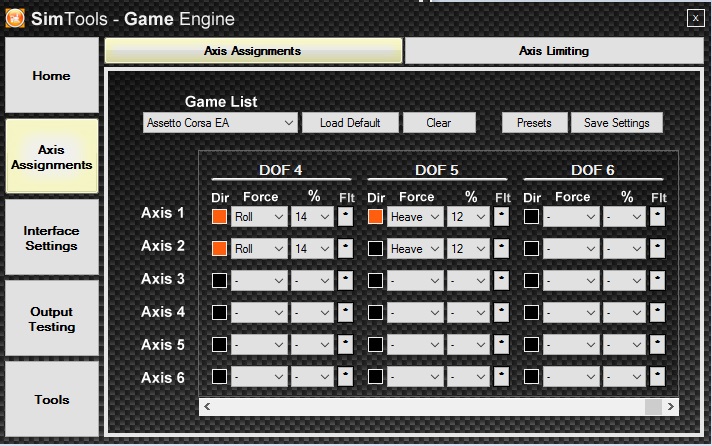The height and width of the screenshot is (446, 712).
Task: Switch to the Axis Limiting tab
Action: pos(554,50)
